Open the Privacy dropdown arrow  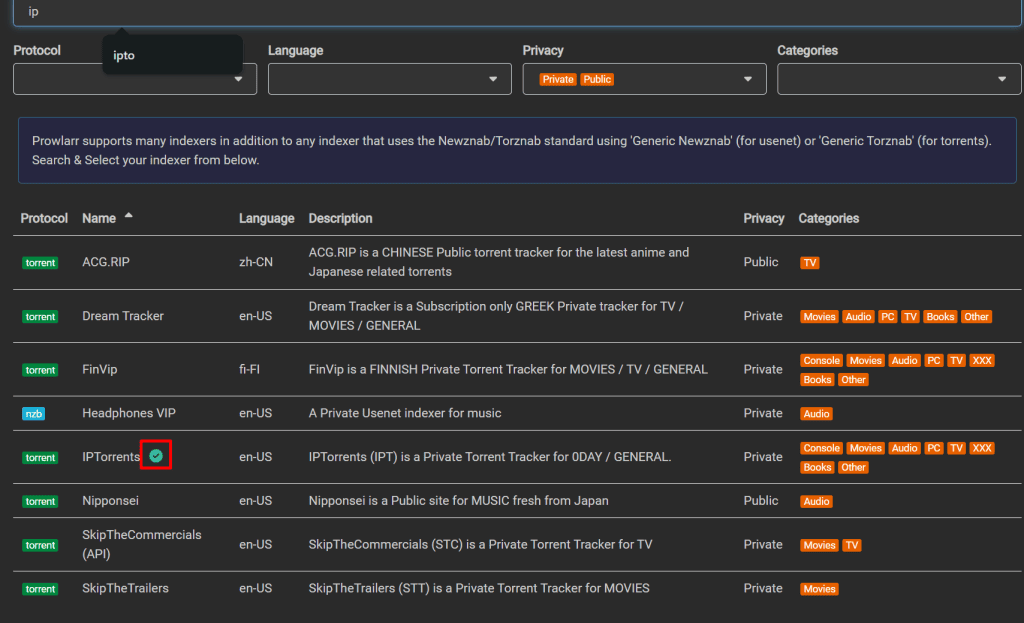pyautogui.click(x=747, y=79)
